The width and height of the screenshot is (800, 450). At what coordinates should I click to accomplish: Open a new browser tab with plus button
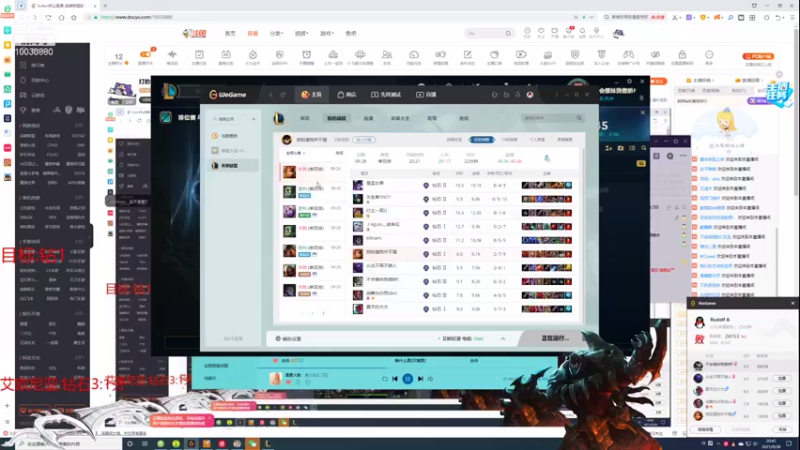tap(105, 6)
